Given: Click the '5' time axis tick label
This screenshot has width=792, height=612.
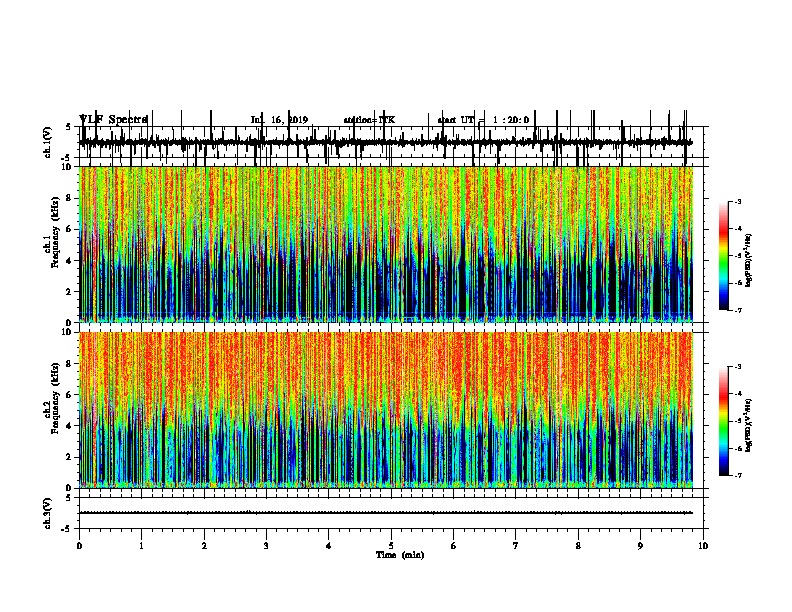Looking at the screenshot, I should click(391, 546).
